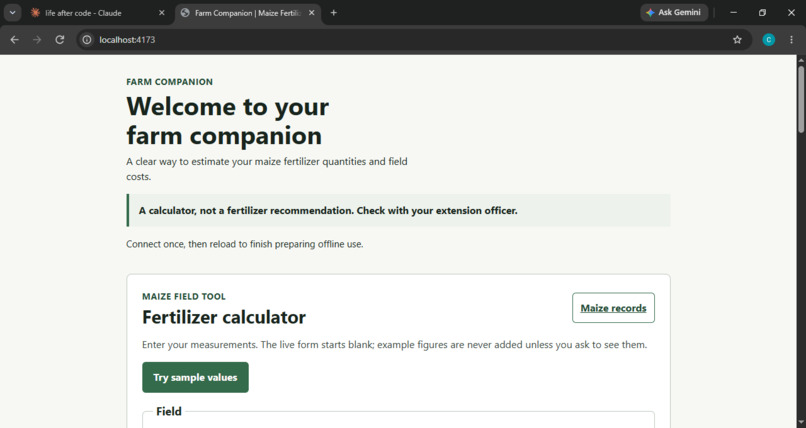Image resolution: width=806 pixels, height=428 pixels.
Task: Open a new browser tab
Action: click(334, 13)
